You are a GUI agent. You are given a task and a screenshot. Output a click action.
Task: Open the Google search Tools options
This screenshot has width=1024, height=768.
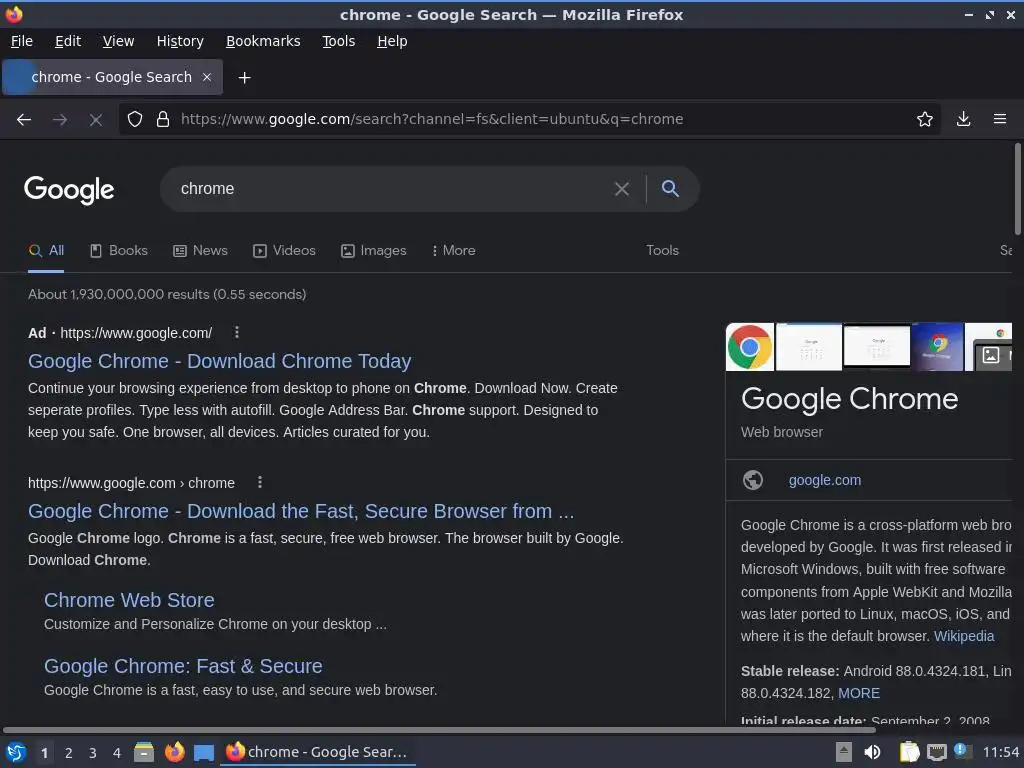click(662, 251)
